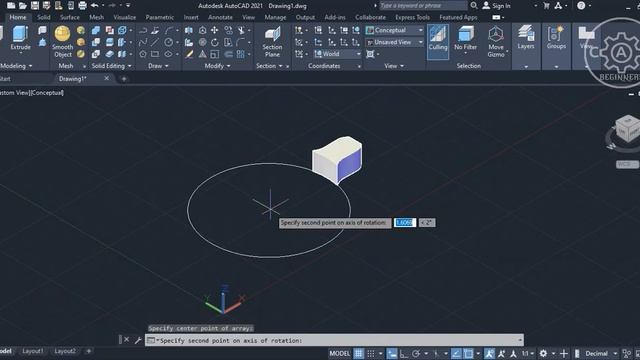Click Sign In
Viewport: 640px width, 360px height.
pos(497,5)
